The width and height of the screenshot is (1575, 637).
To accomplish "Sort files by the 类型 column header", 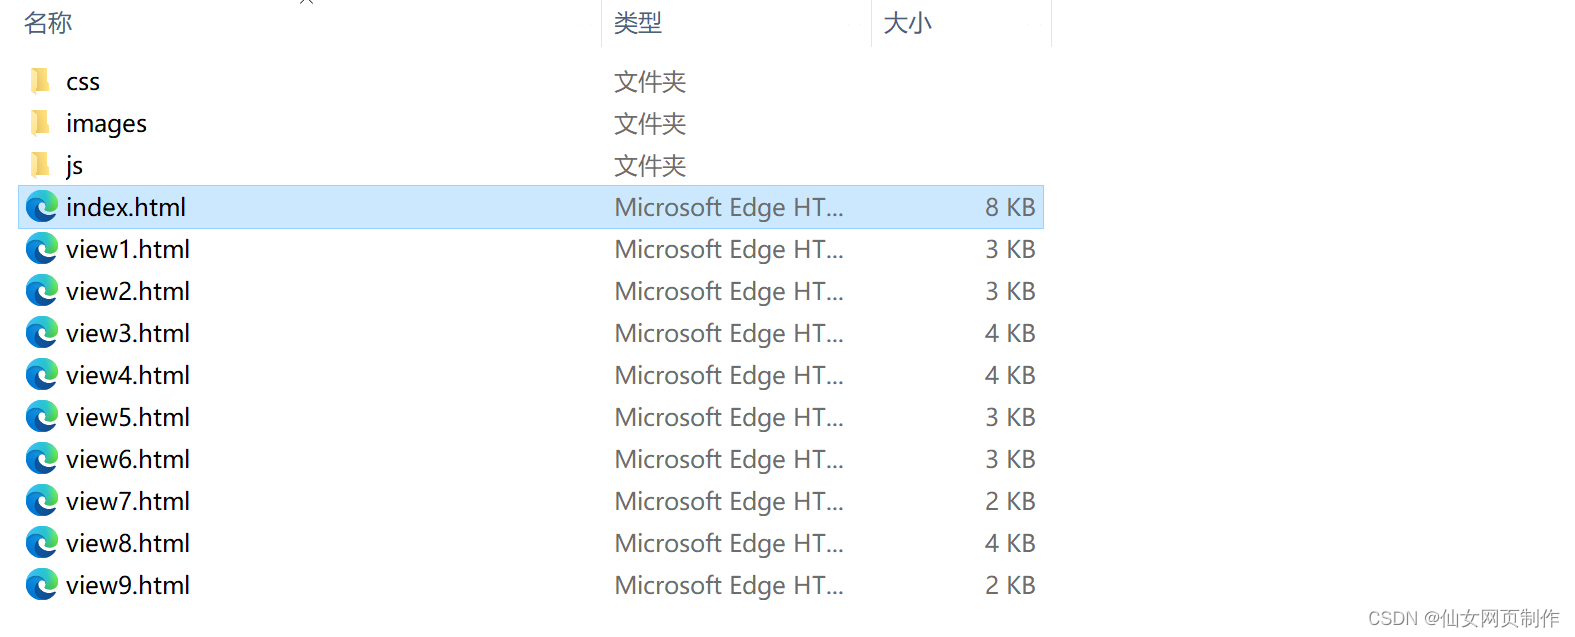I will pos(637,22).
